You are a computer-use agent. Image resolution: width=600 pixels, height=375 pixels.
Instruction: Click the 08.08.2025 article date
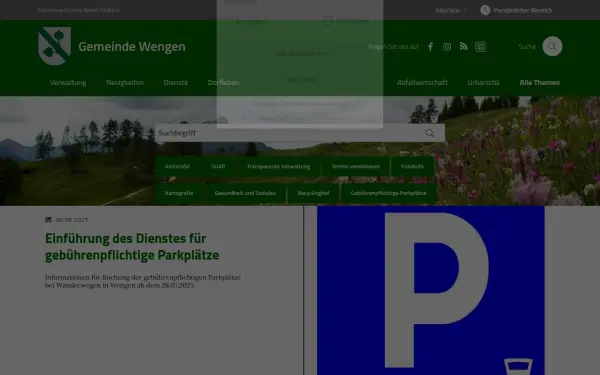click(72, 220)
